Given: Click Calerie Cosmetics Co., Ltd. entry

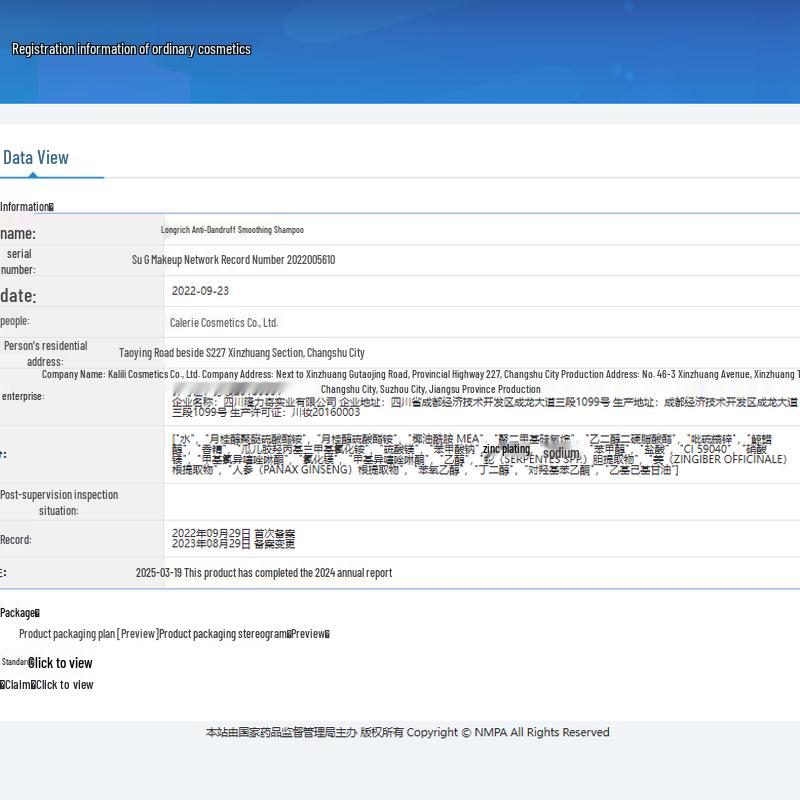Looking at the screenshot, I should point(224,323).
